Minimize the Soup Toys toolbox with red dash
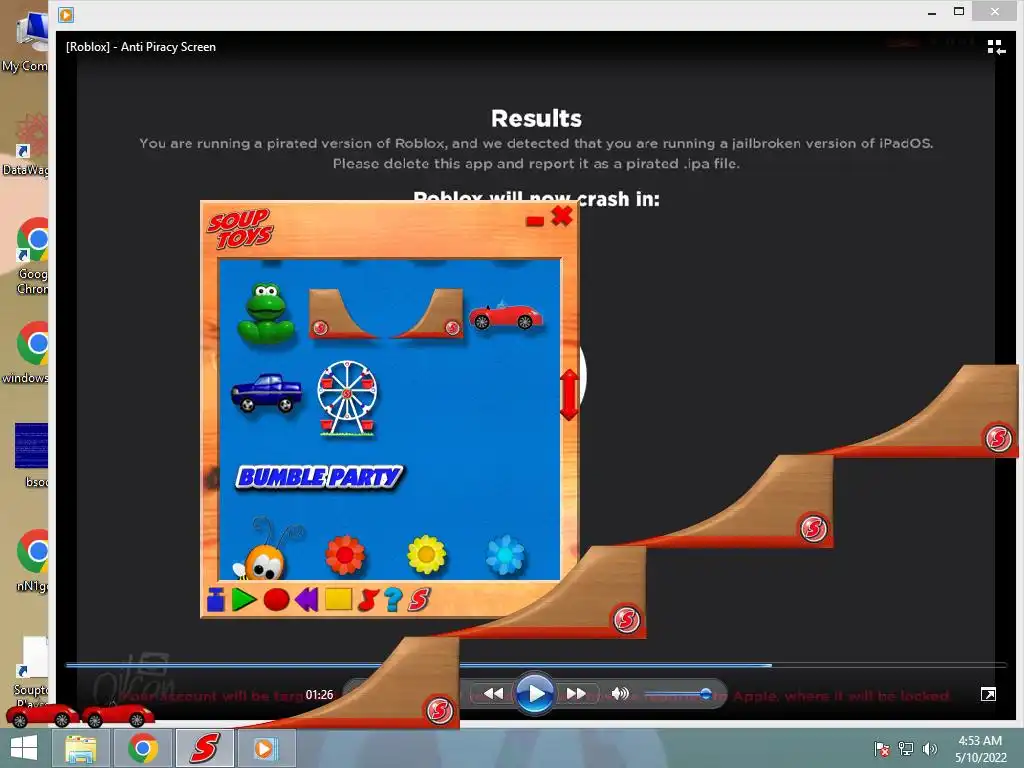 (535, 221)
